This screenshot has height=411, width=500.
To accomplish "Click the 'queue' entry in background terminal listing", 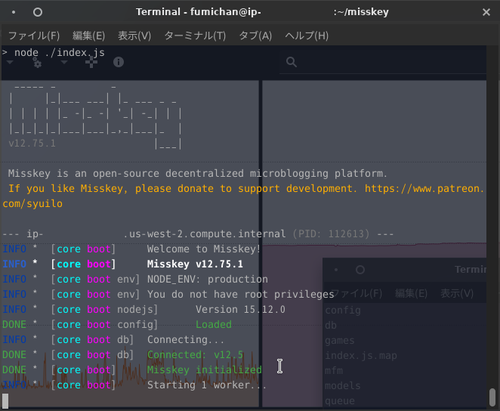I will 340,401.
